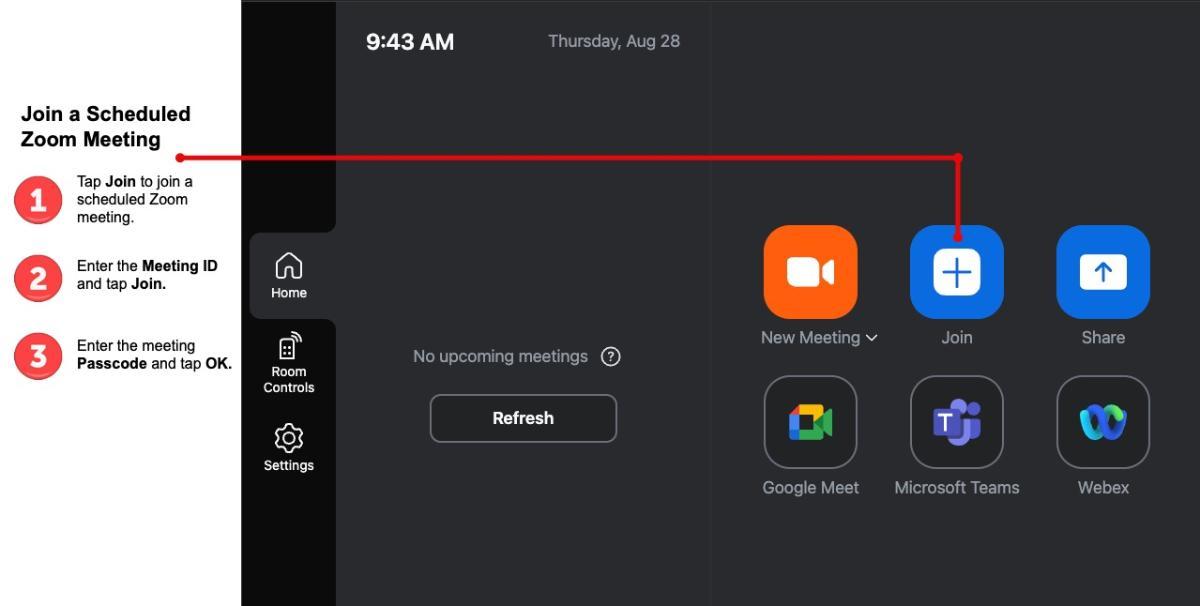
Task: Tap the Thursday, Aug 28 date
Action: click(x=613, y=41)
